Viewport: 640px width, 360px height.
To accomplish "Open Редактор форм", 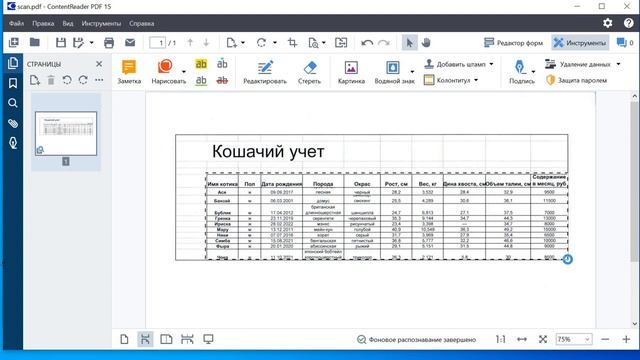I will click(x=513, y=42).
